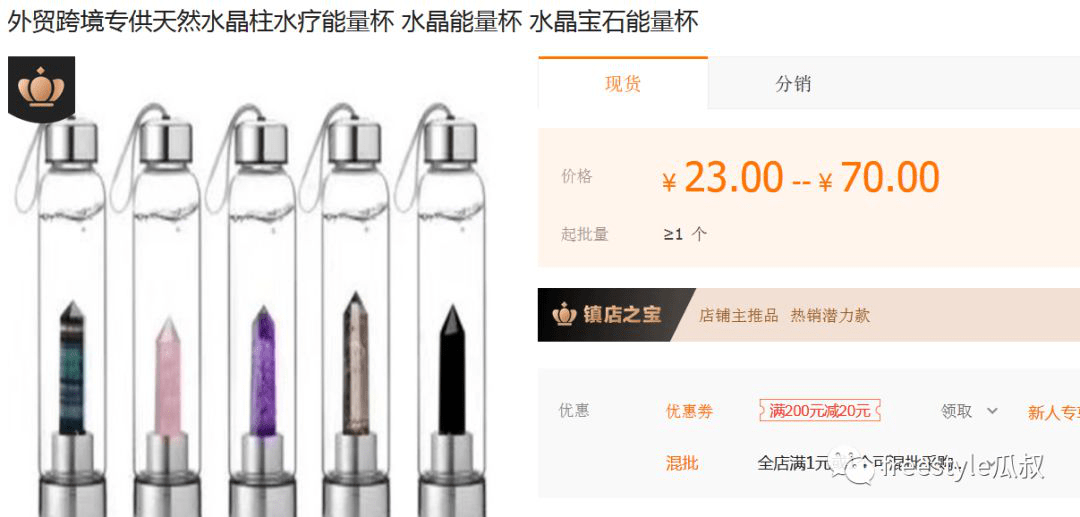
Task: Open the 新人专享 offer link
Action: pyautogui.click(x=1054, y=412)
